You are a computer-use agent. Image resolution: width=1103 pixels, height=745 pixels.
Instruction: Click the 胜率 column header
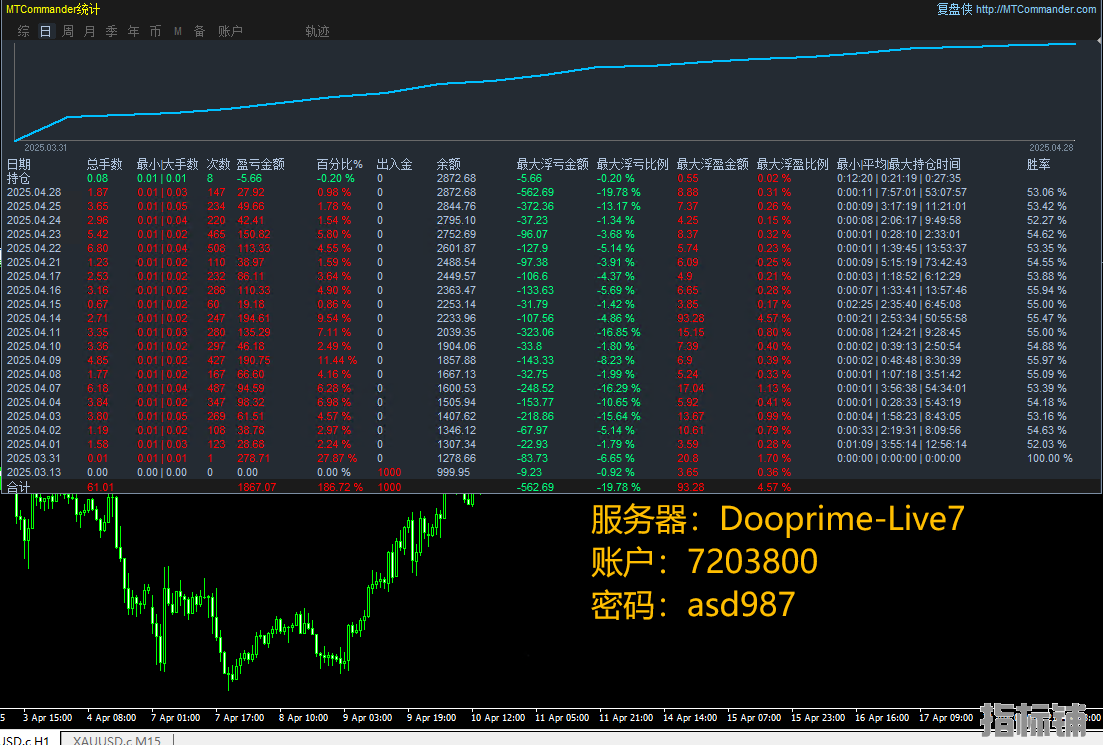pyautogui.click(x=1038, y=164)
